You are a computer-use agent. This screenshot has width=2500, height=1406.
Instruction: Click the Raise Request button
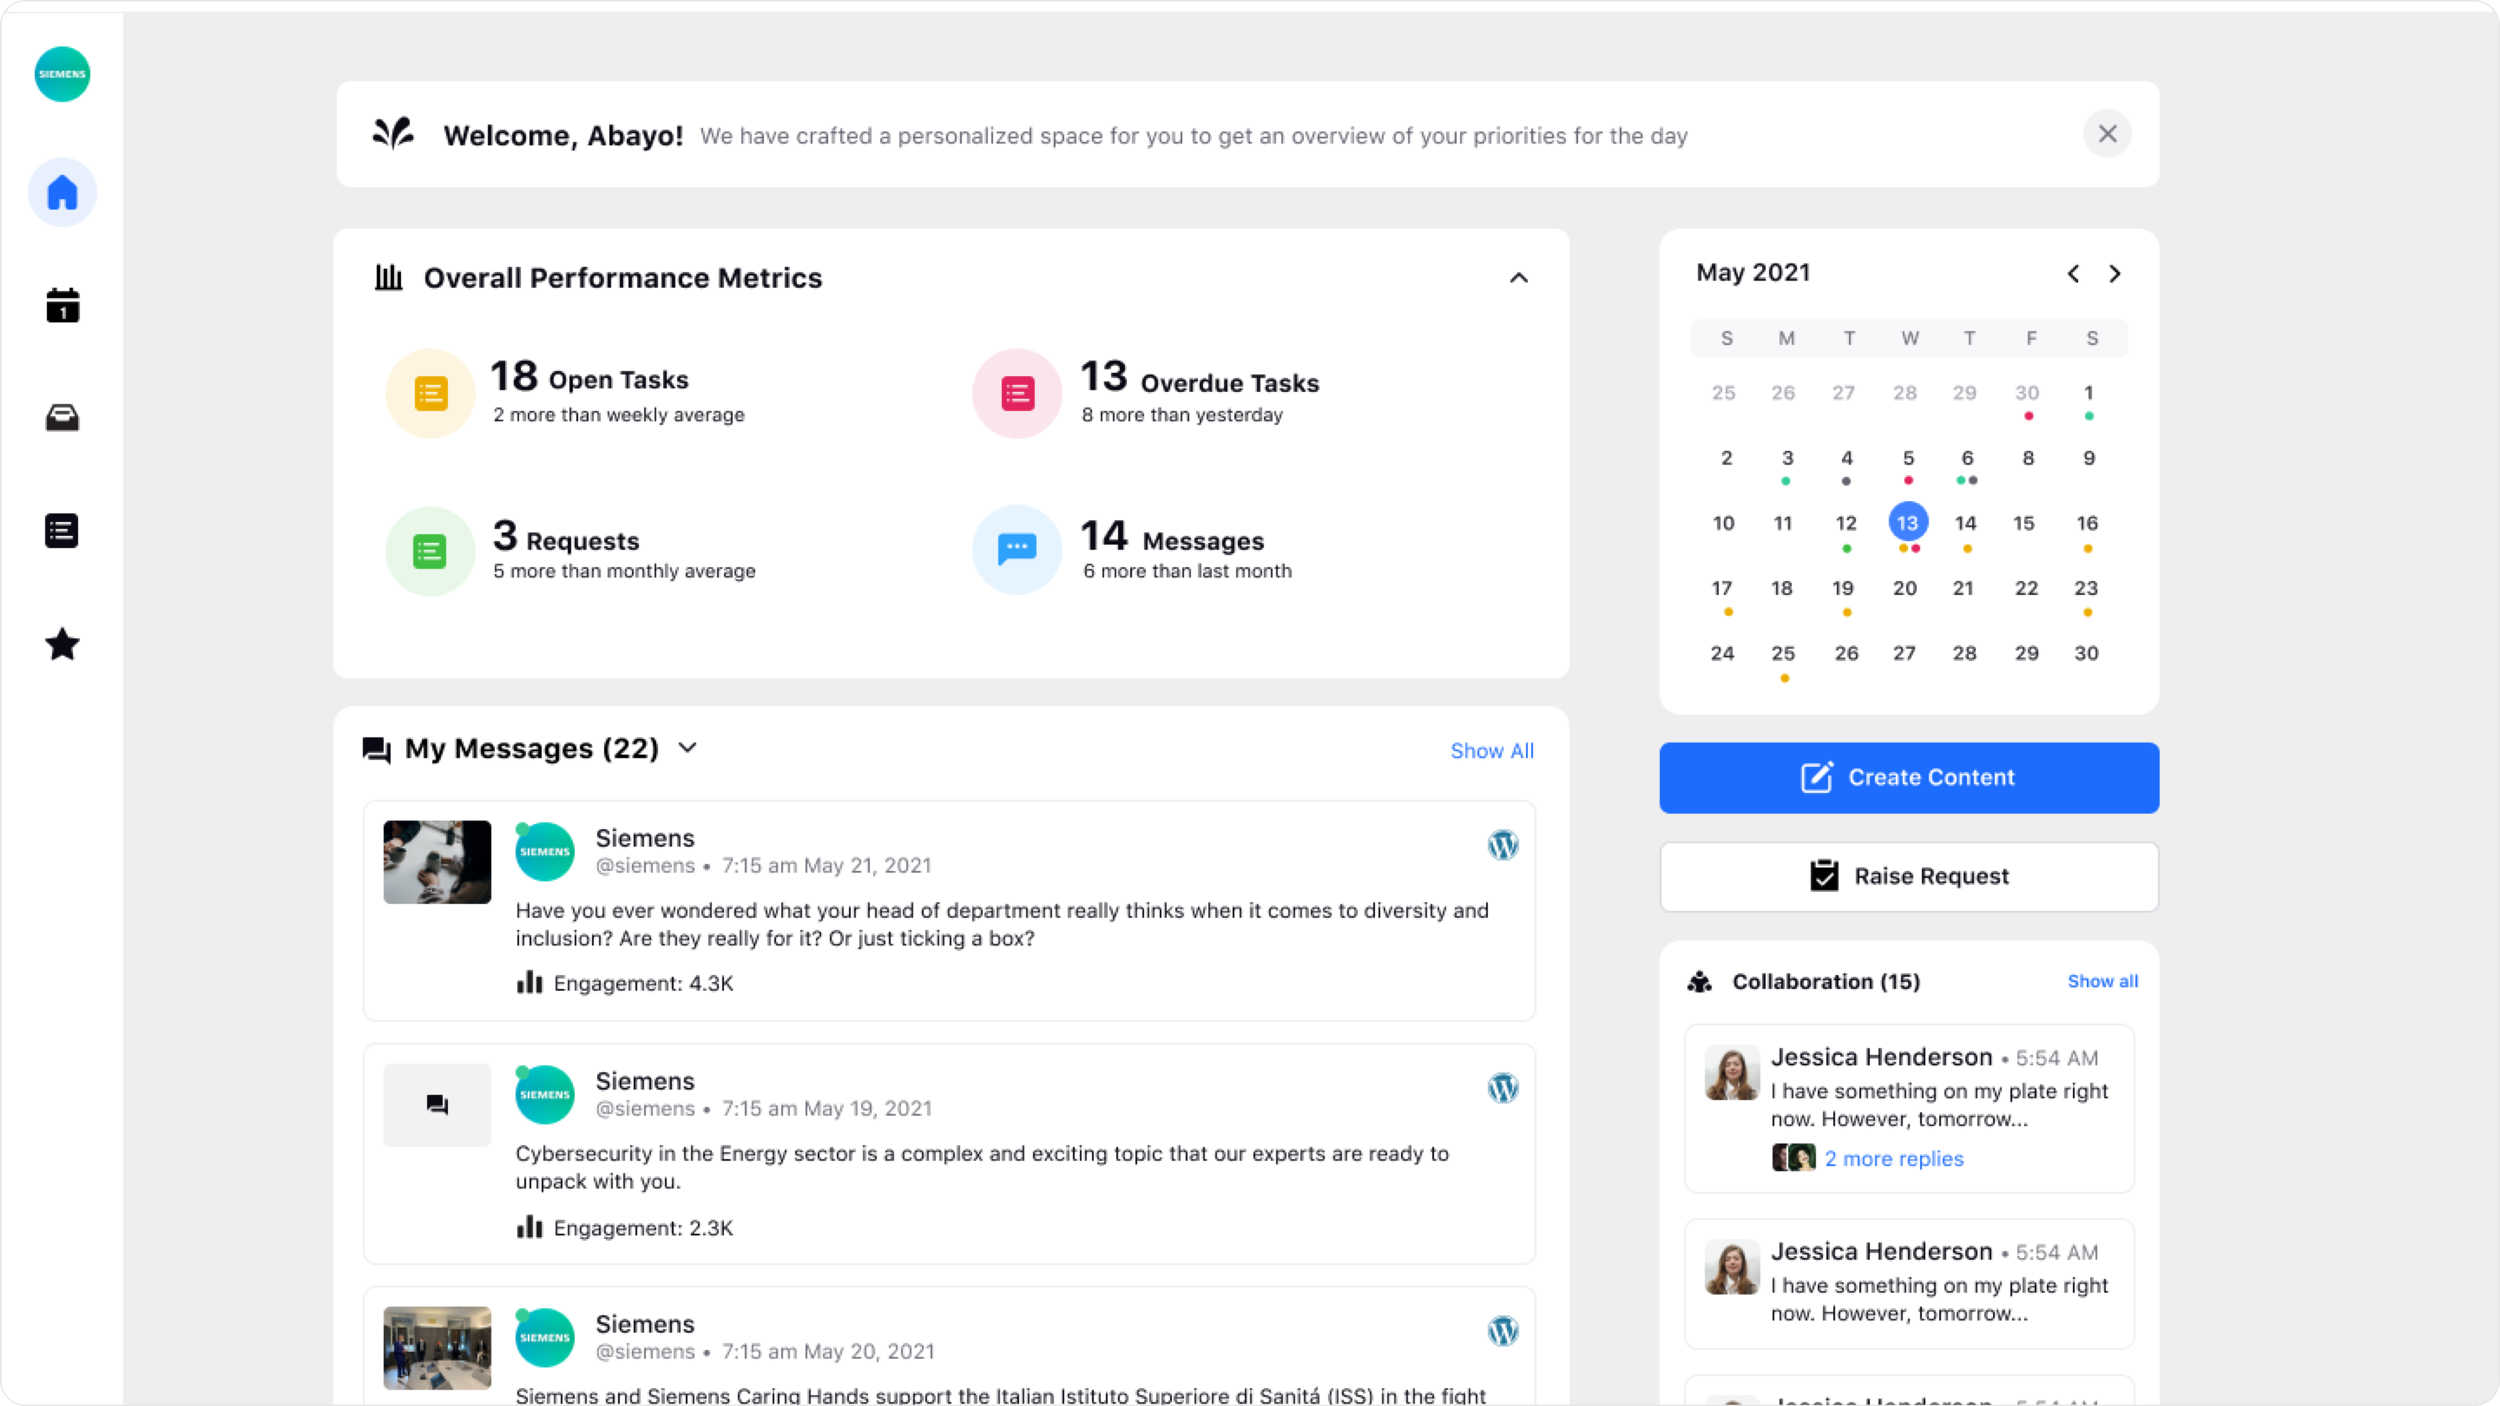tap(1908, 876)
